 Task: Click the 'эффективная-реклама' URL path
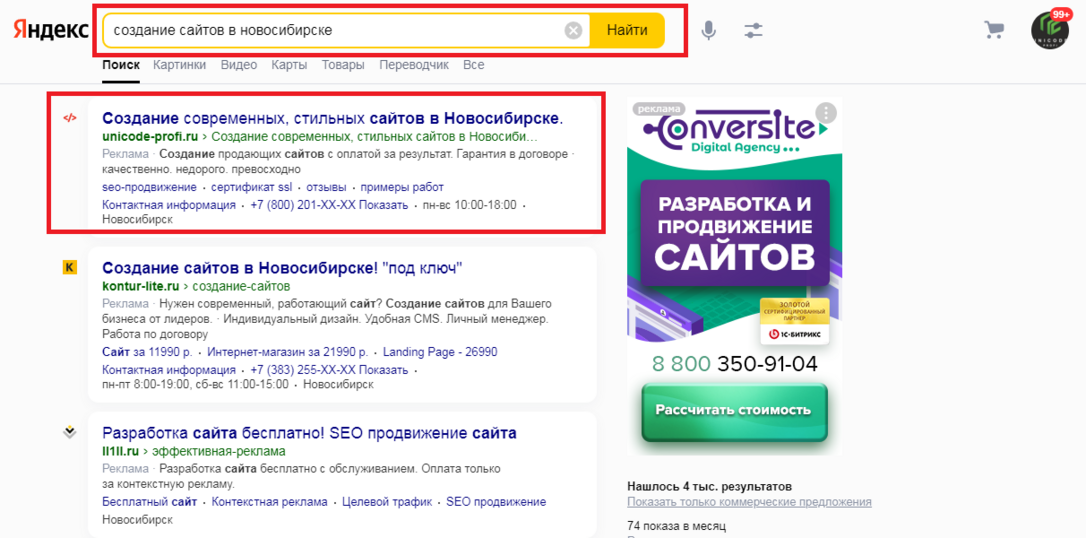pos(219,452)
